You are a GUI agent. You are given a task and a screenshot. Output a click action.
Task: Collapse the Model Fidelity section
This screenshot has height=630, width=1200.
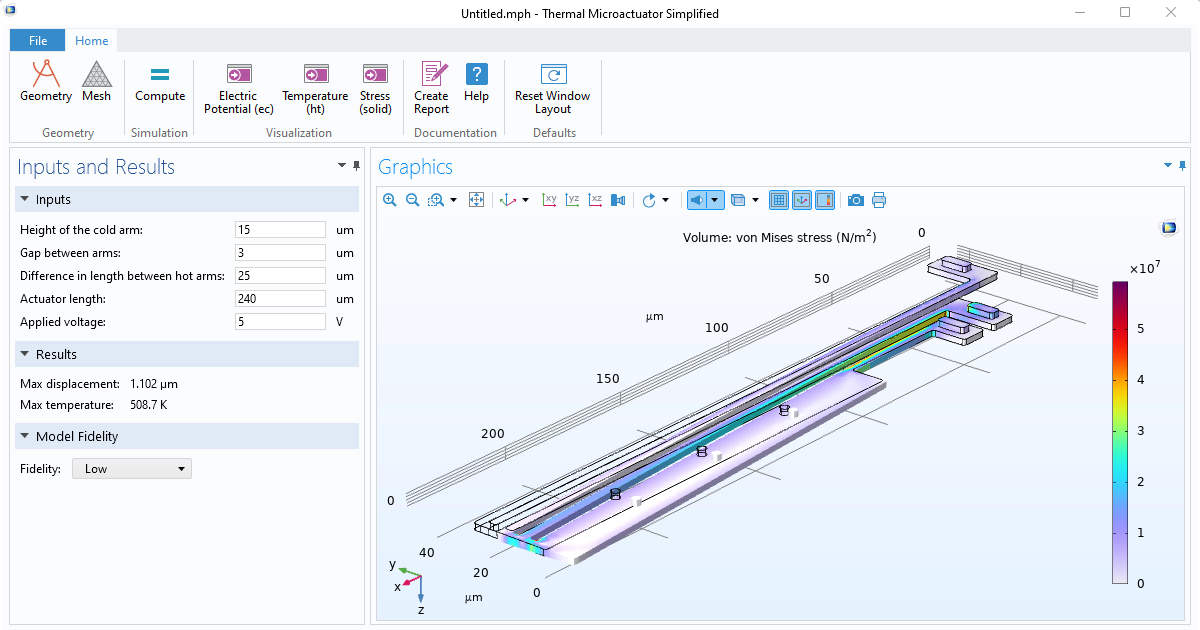pyautogui.click(x=24, y=436)
